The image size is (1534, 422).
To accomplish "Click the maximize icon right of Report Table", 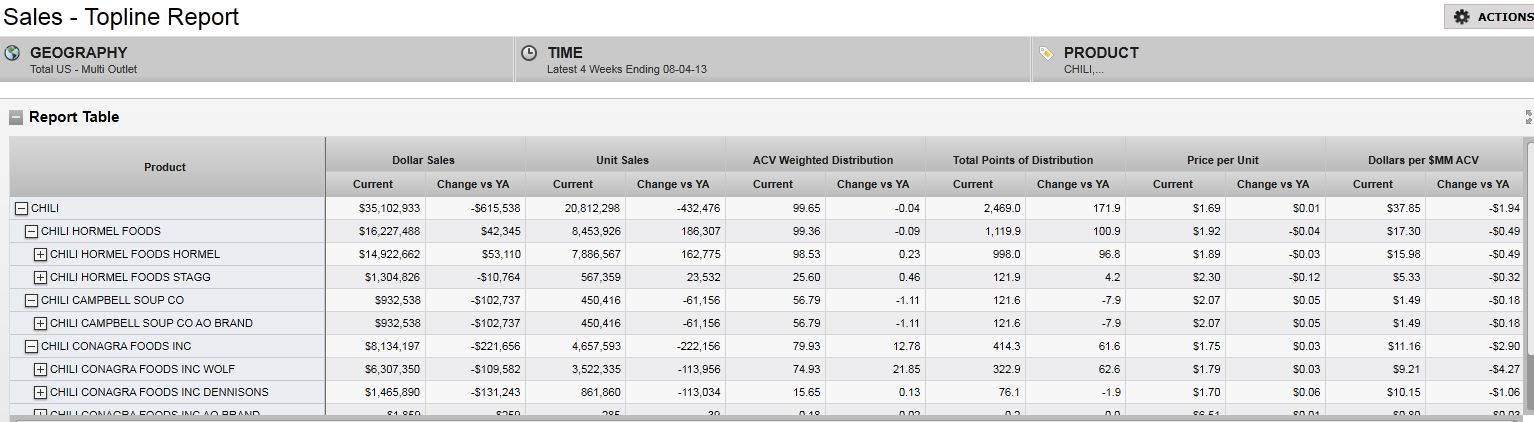I will click(1528, 117).
